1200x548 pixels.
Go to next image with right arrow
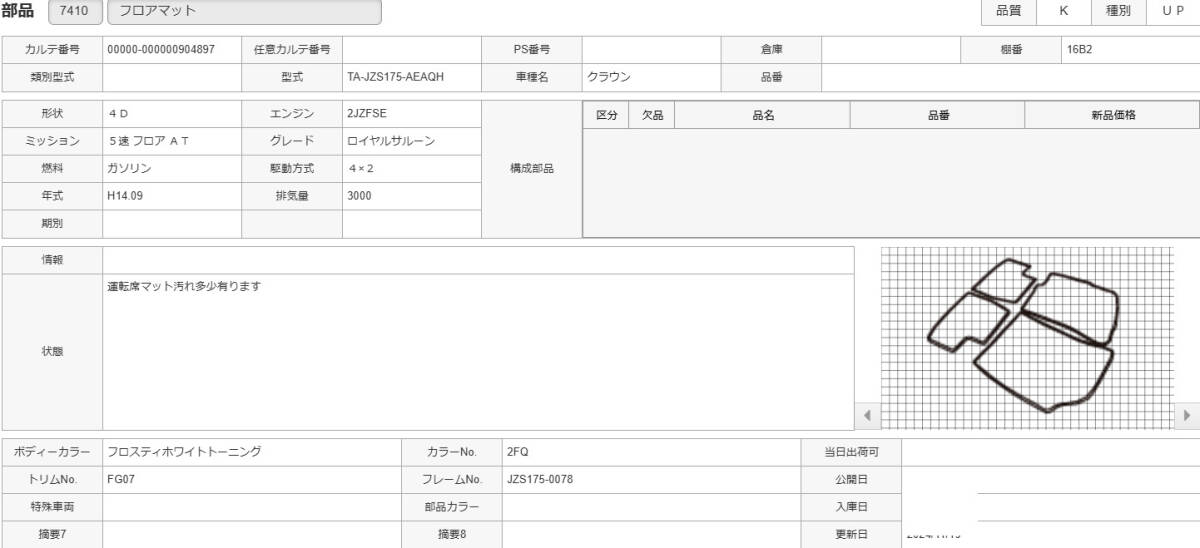[x=1187, y=414]
